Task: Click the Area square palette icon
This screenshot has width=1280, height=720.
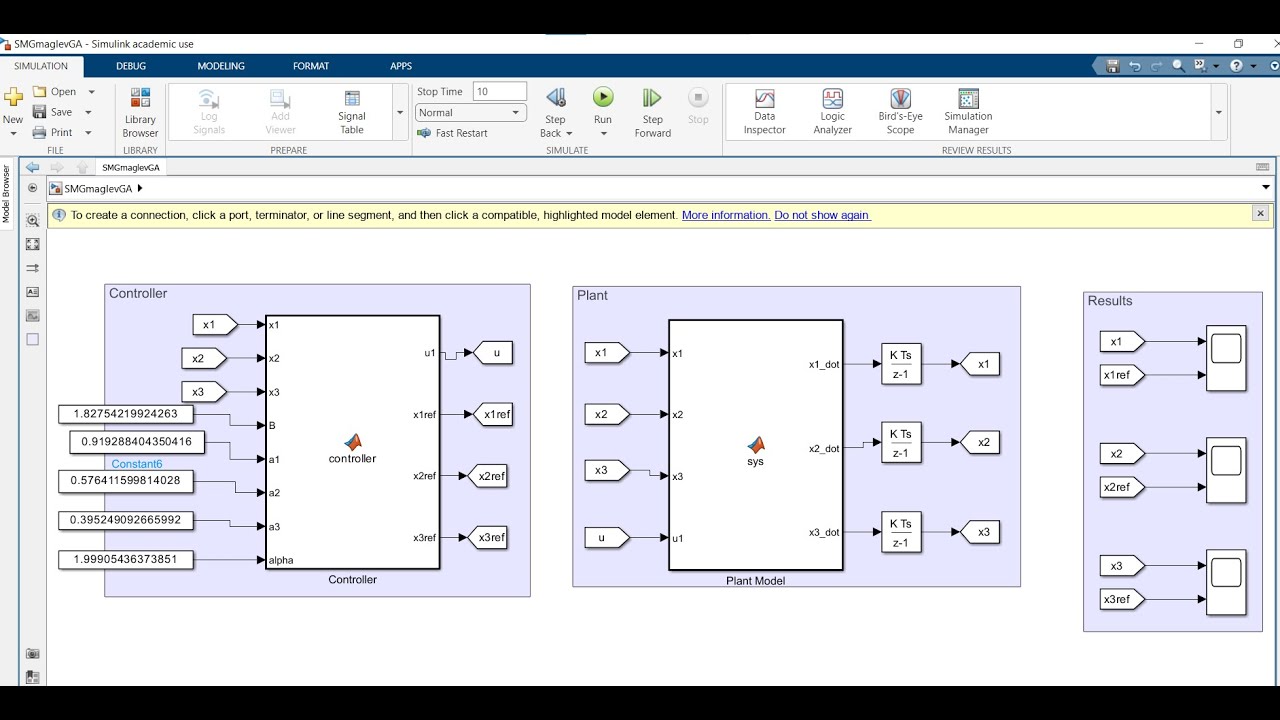Action: (x=32, y=340)
